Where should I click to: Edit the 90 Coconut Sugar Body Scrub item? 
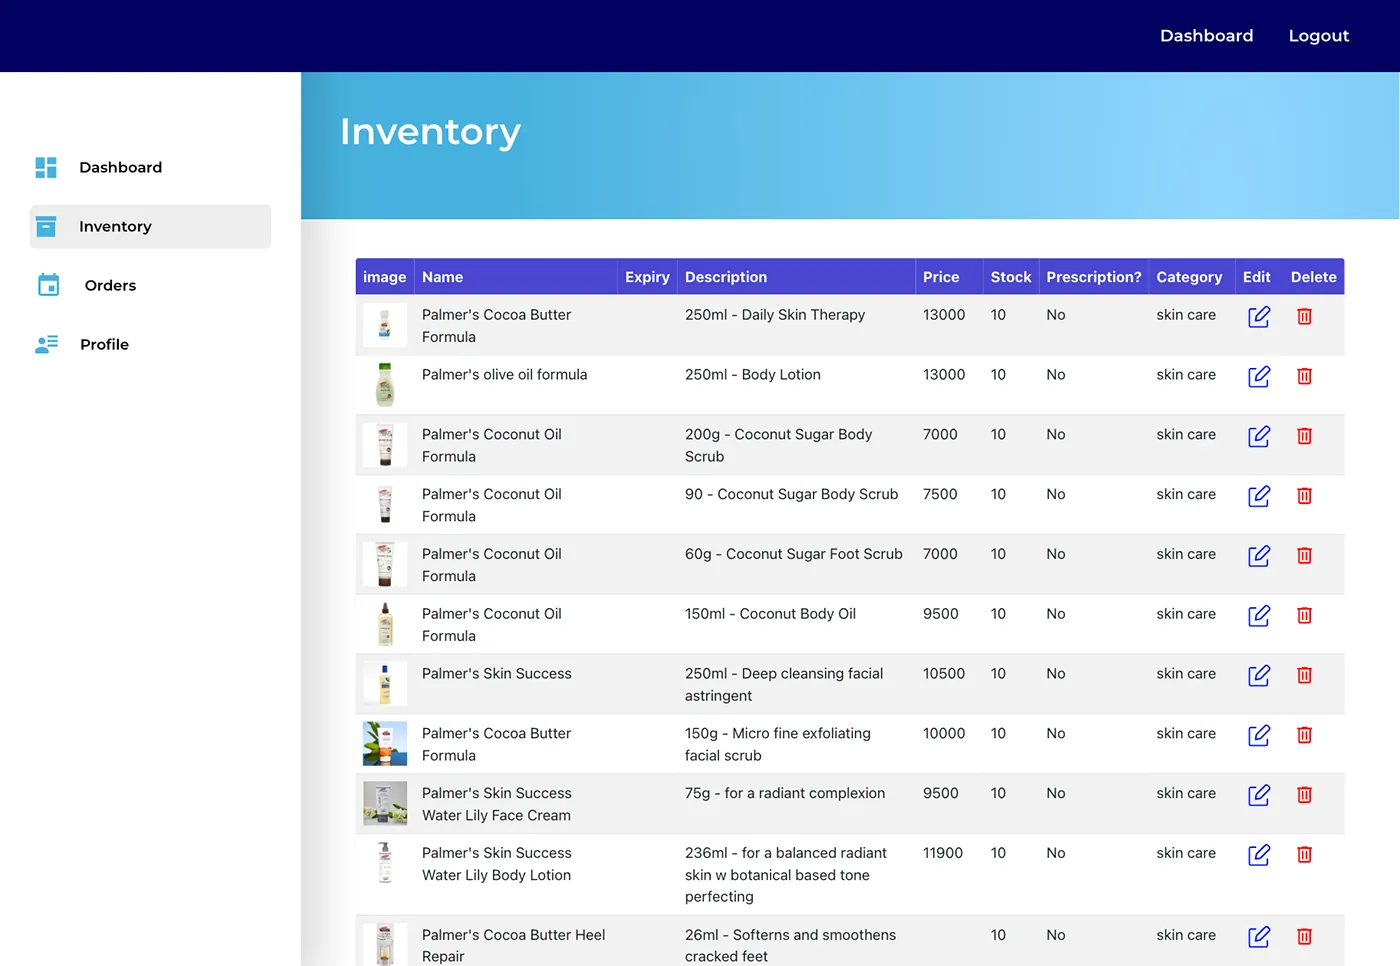(x=1259, y=496)
